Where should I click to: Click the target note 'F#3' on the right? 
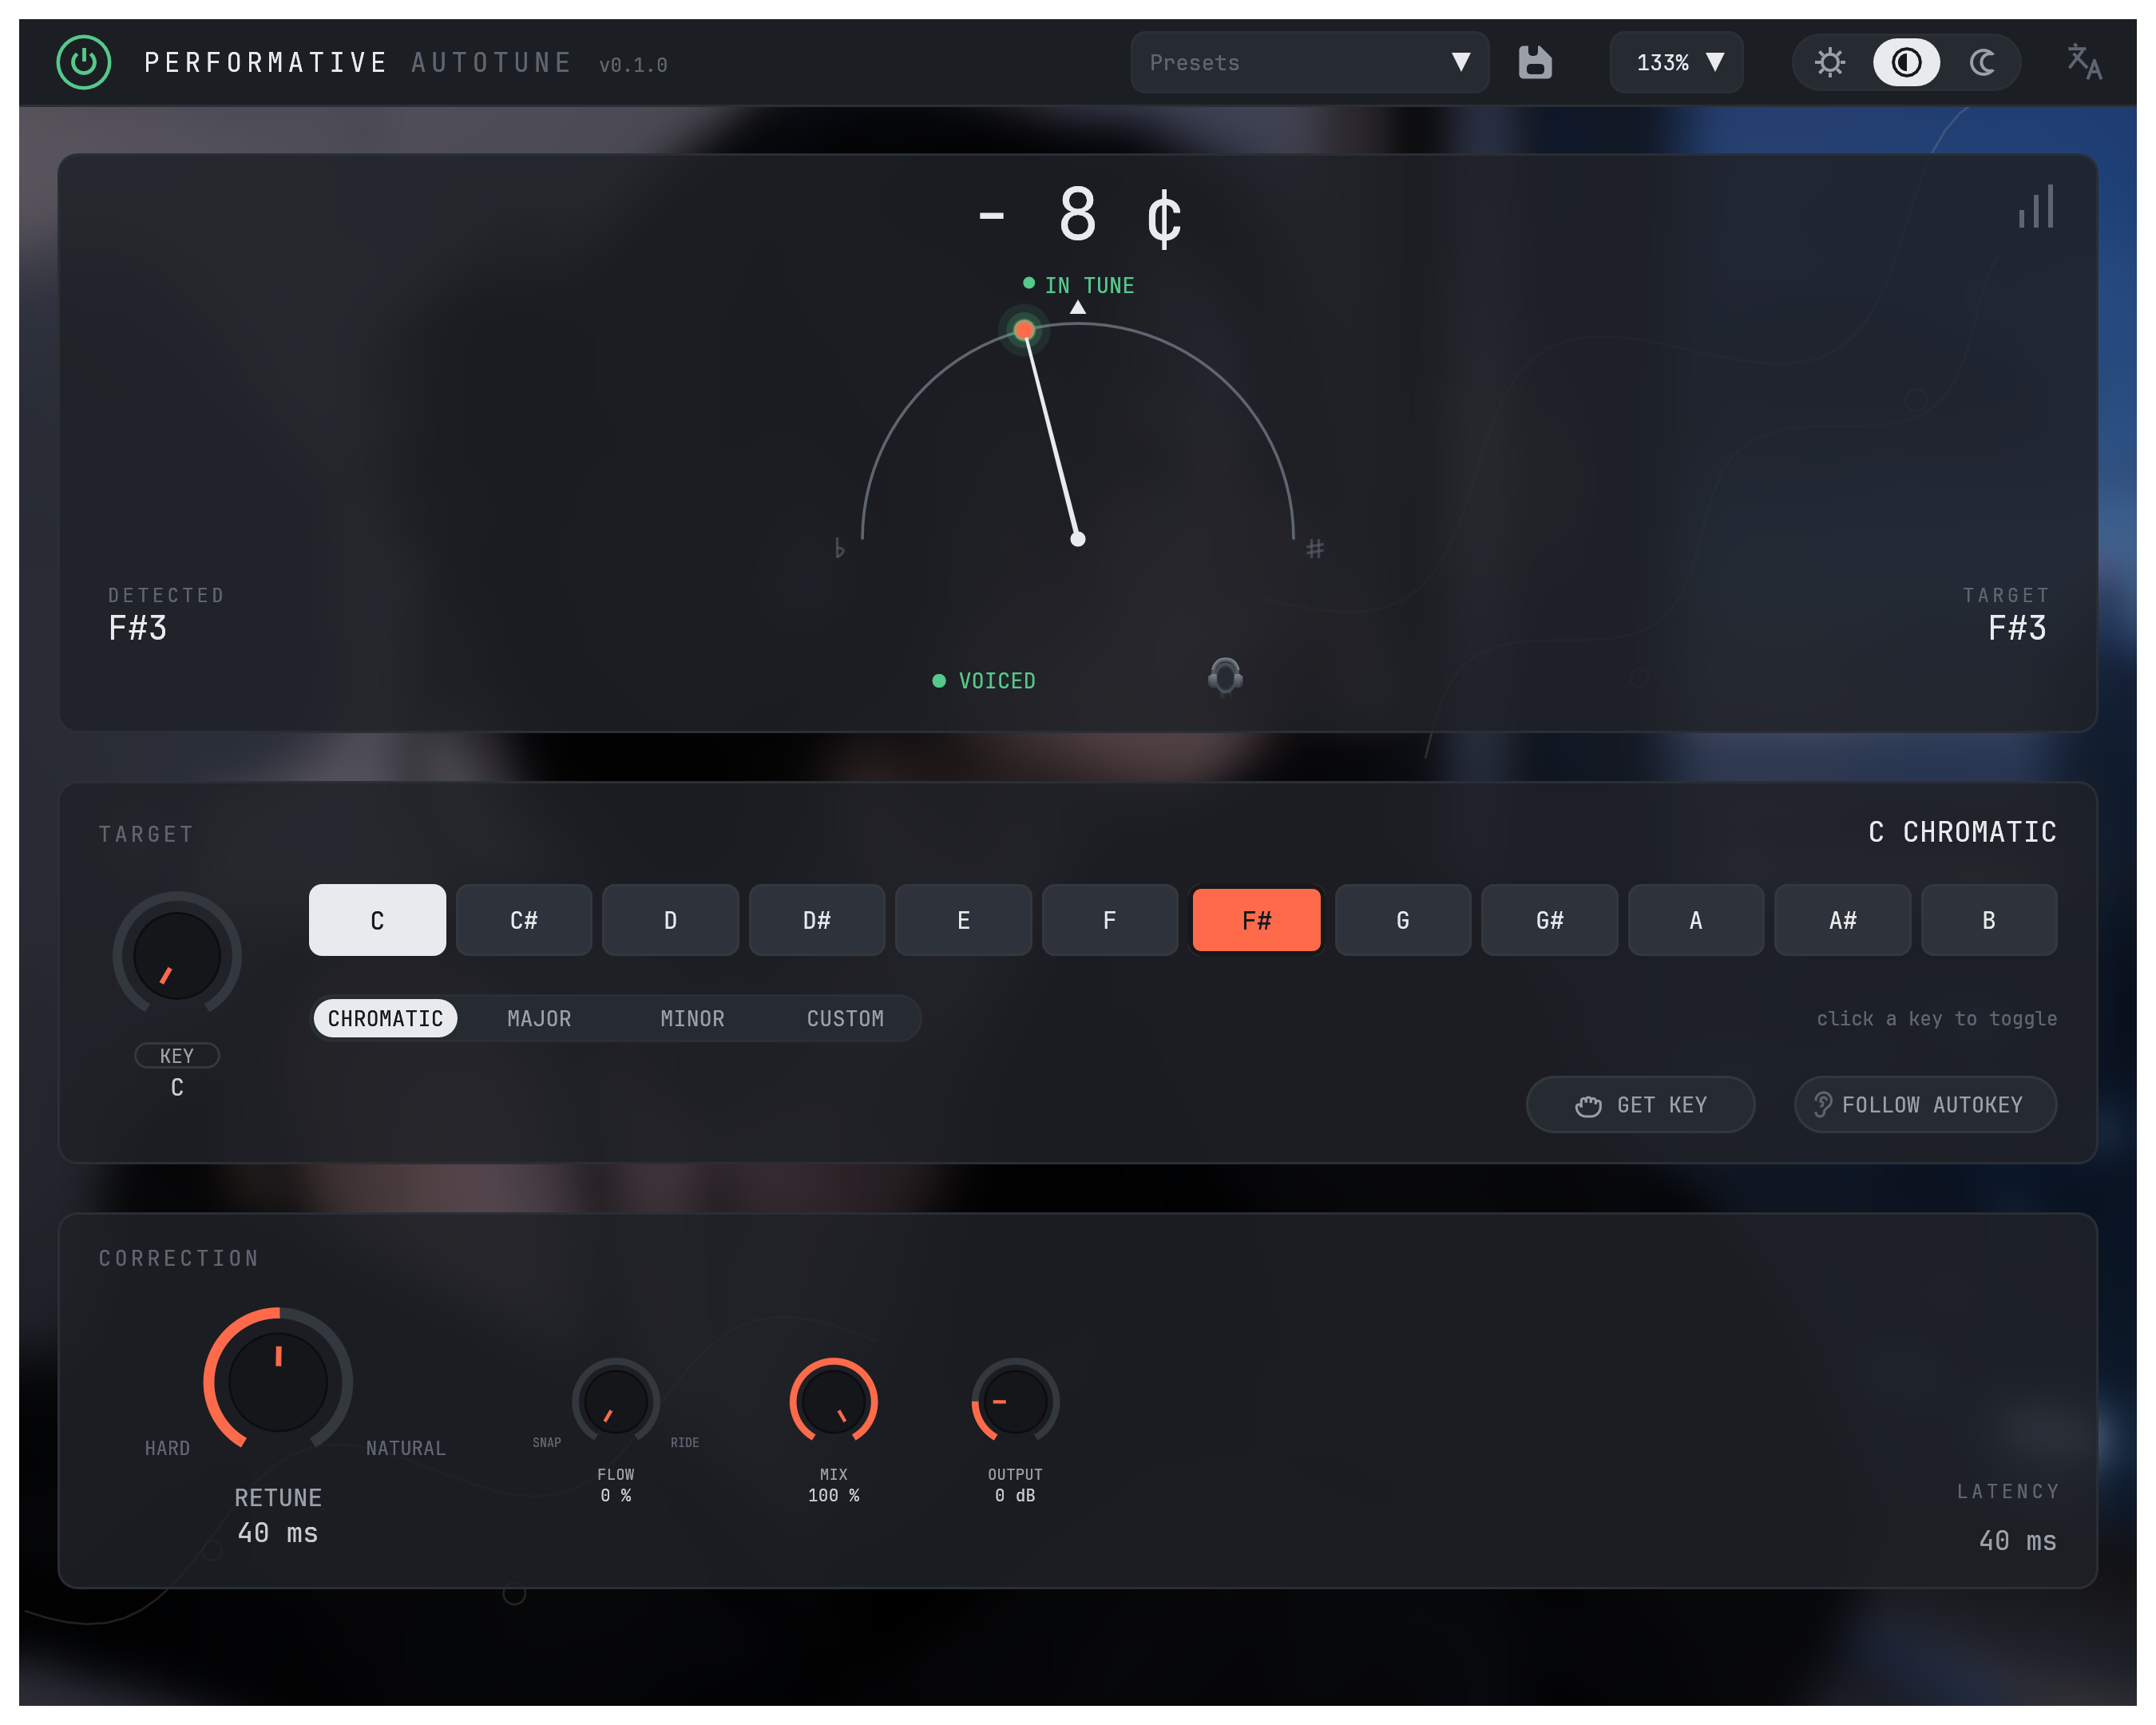click(2017, 628)
